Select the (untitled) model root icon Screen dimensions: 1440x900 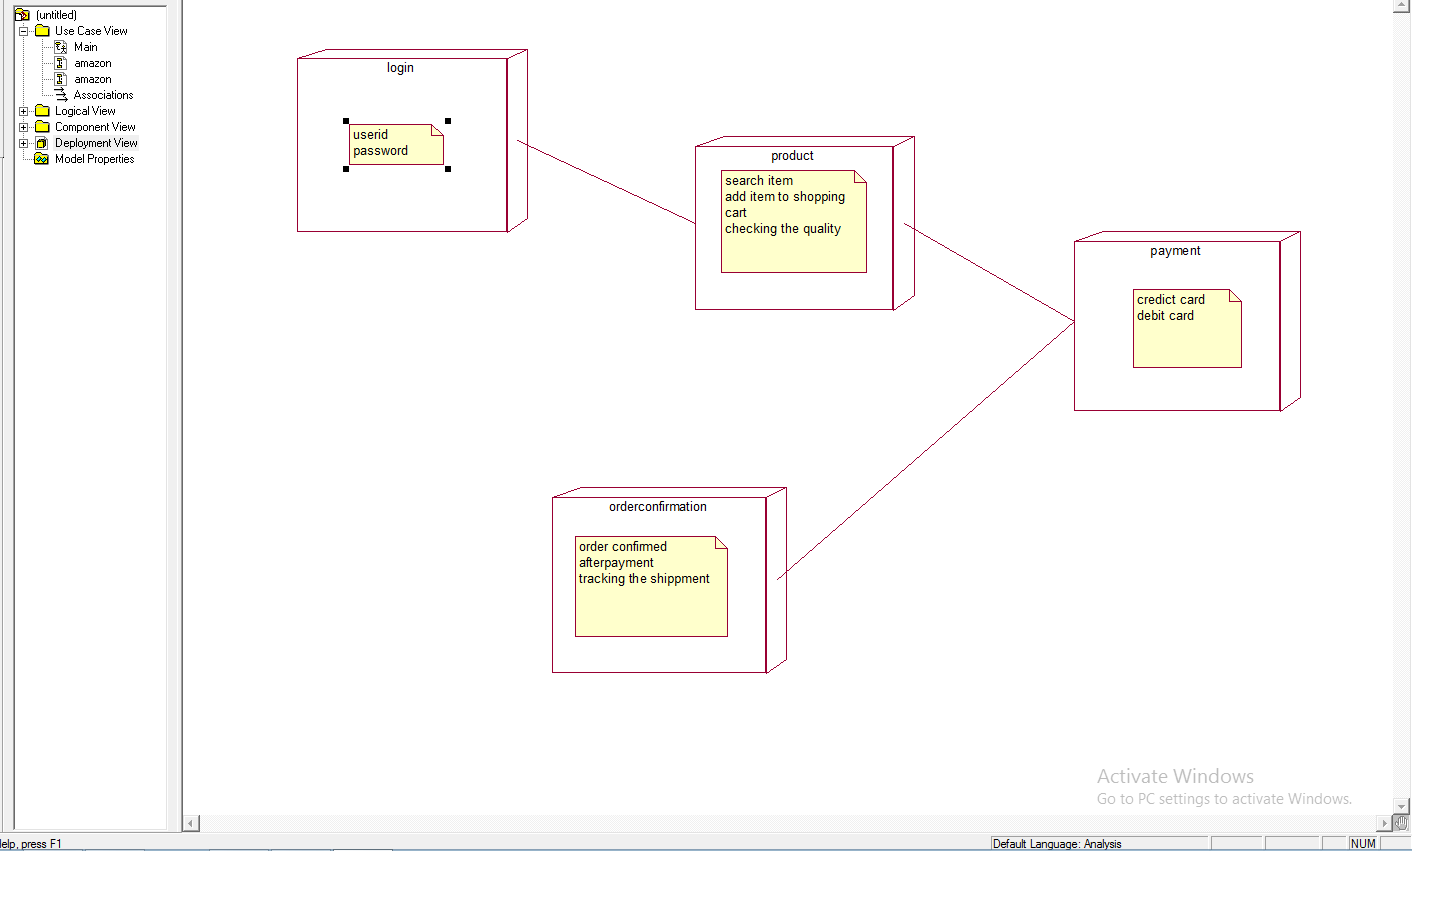pos(22,15)
